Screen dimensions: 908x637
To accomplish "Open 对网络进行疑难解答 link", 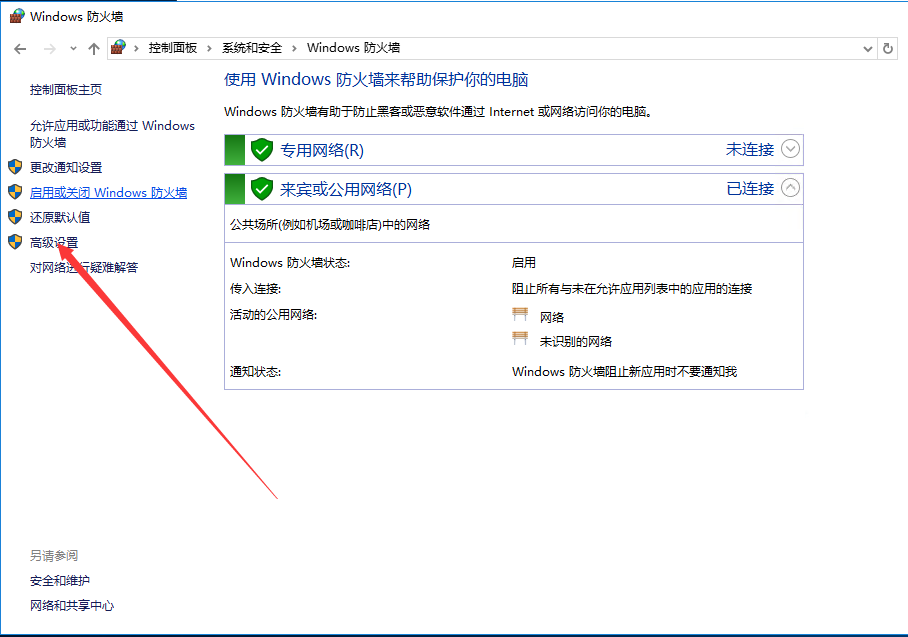I will point(84,267).
